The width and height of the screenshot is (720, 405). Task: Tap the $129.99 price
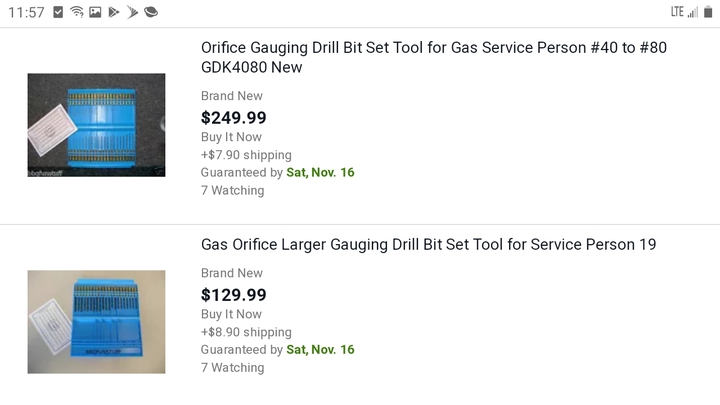pos(233,295)
